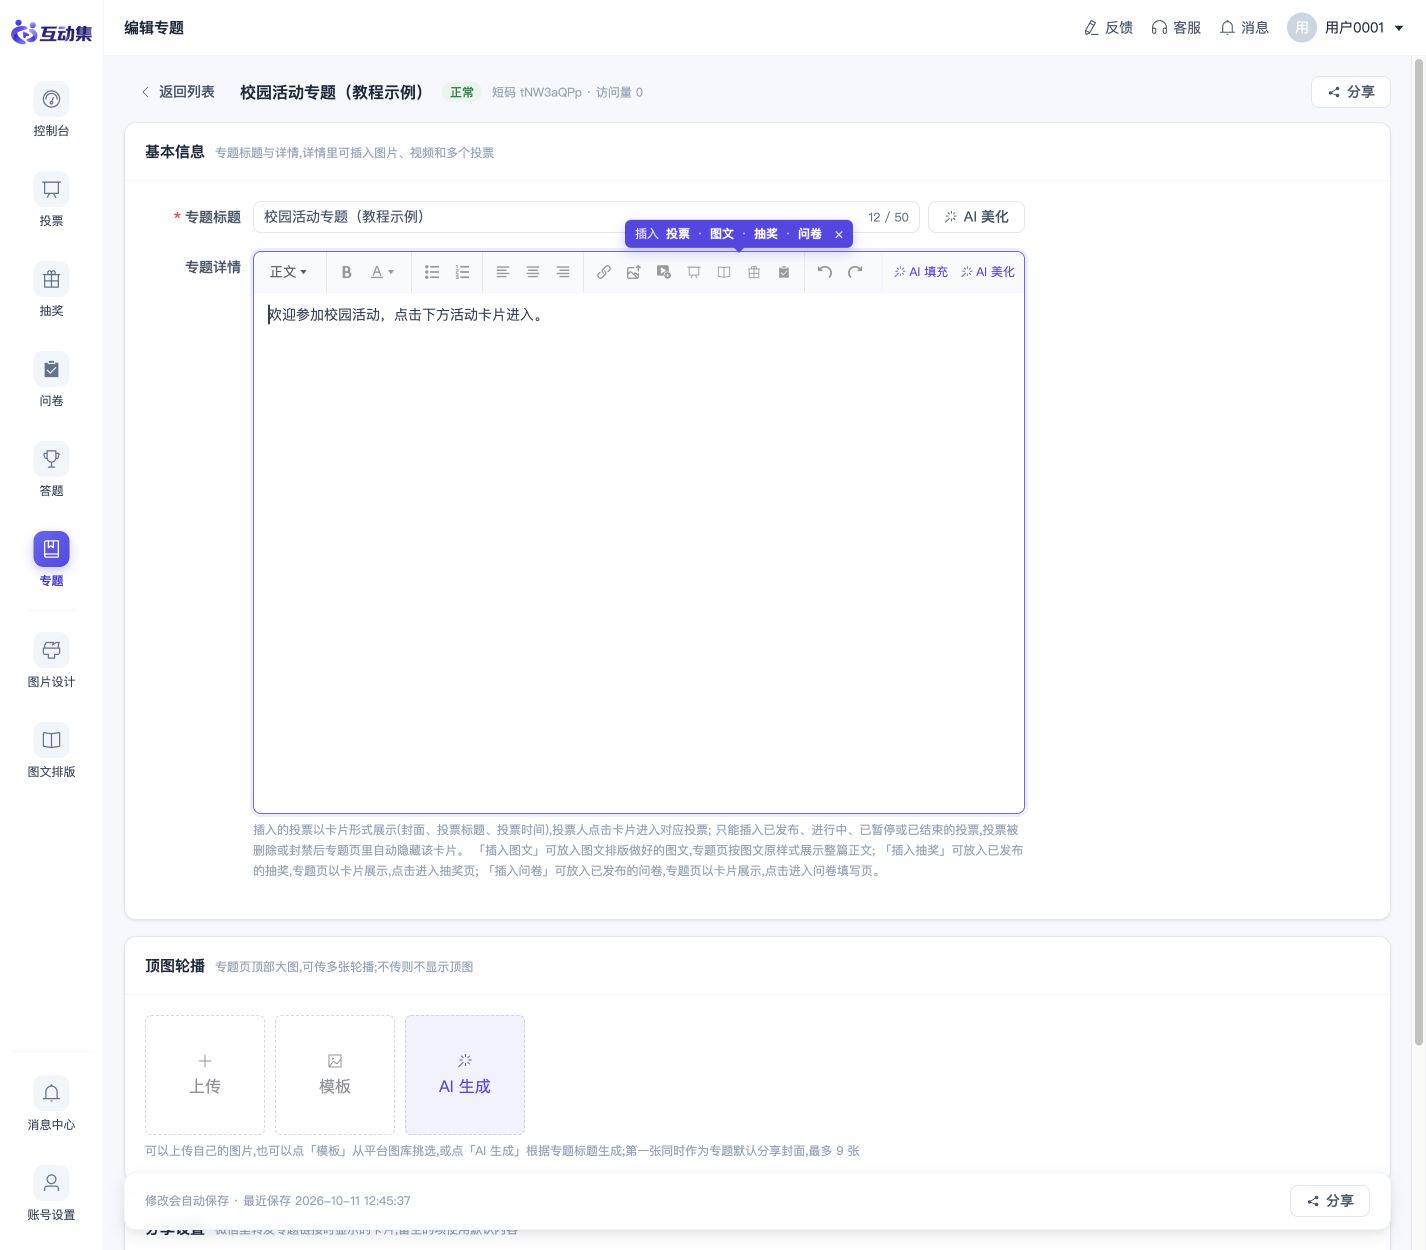Image resolution: width=1426 pixels, height=1250 pixels.
Task: Redo the last edit
Action: point(855,272)
